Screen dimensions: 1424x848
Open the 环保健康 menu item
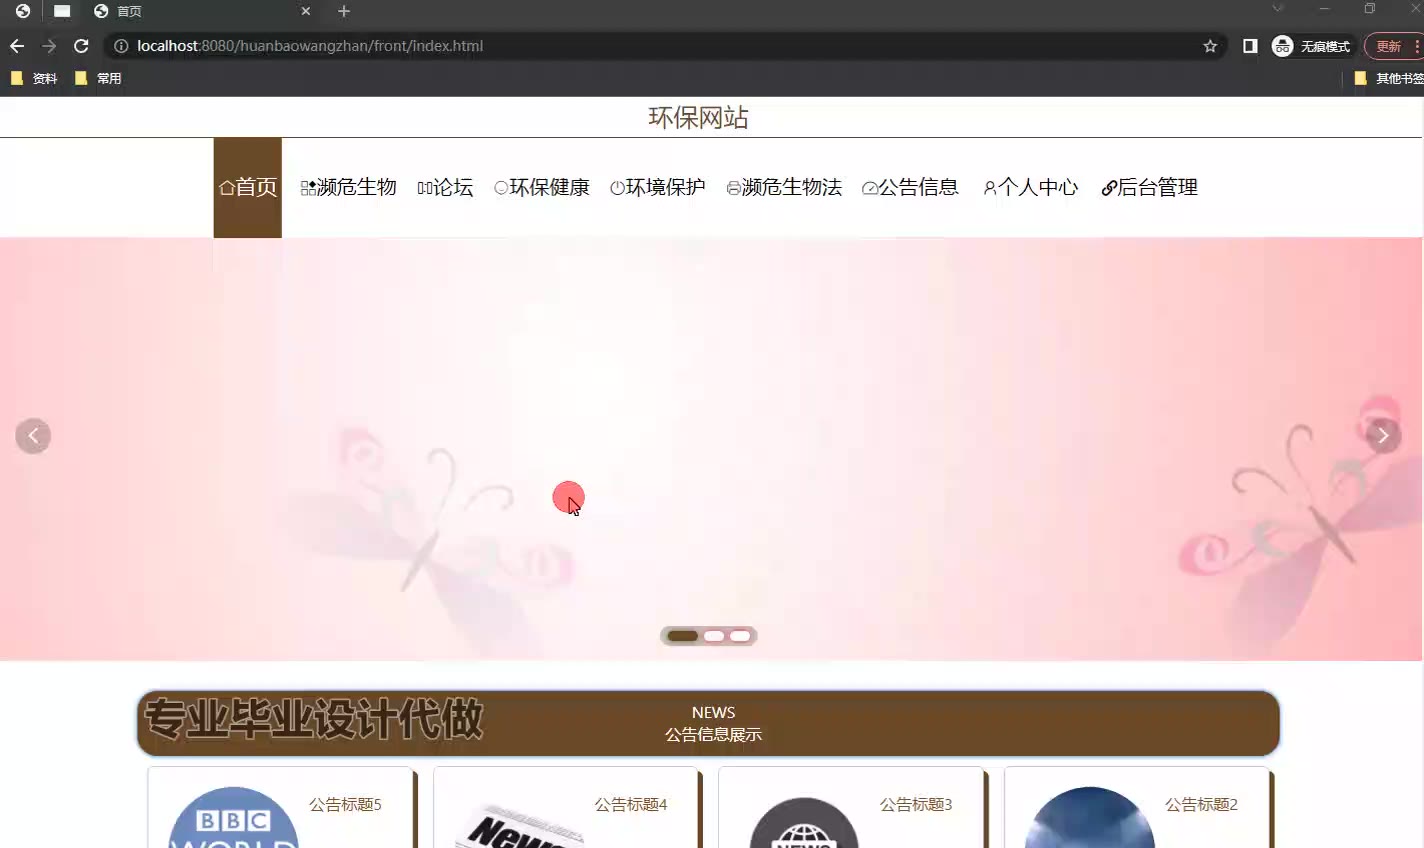542,187
